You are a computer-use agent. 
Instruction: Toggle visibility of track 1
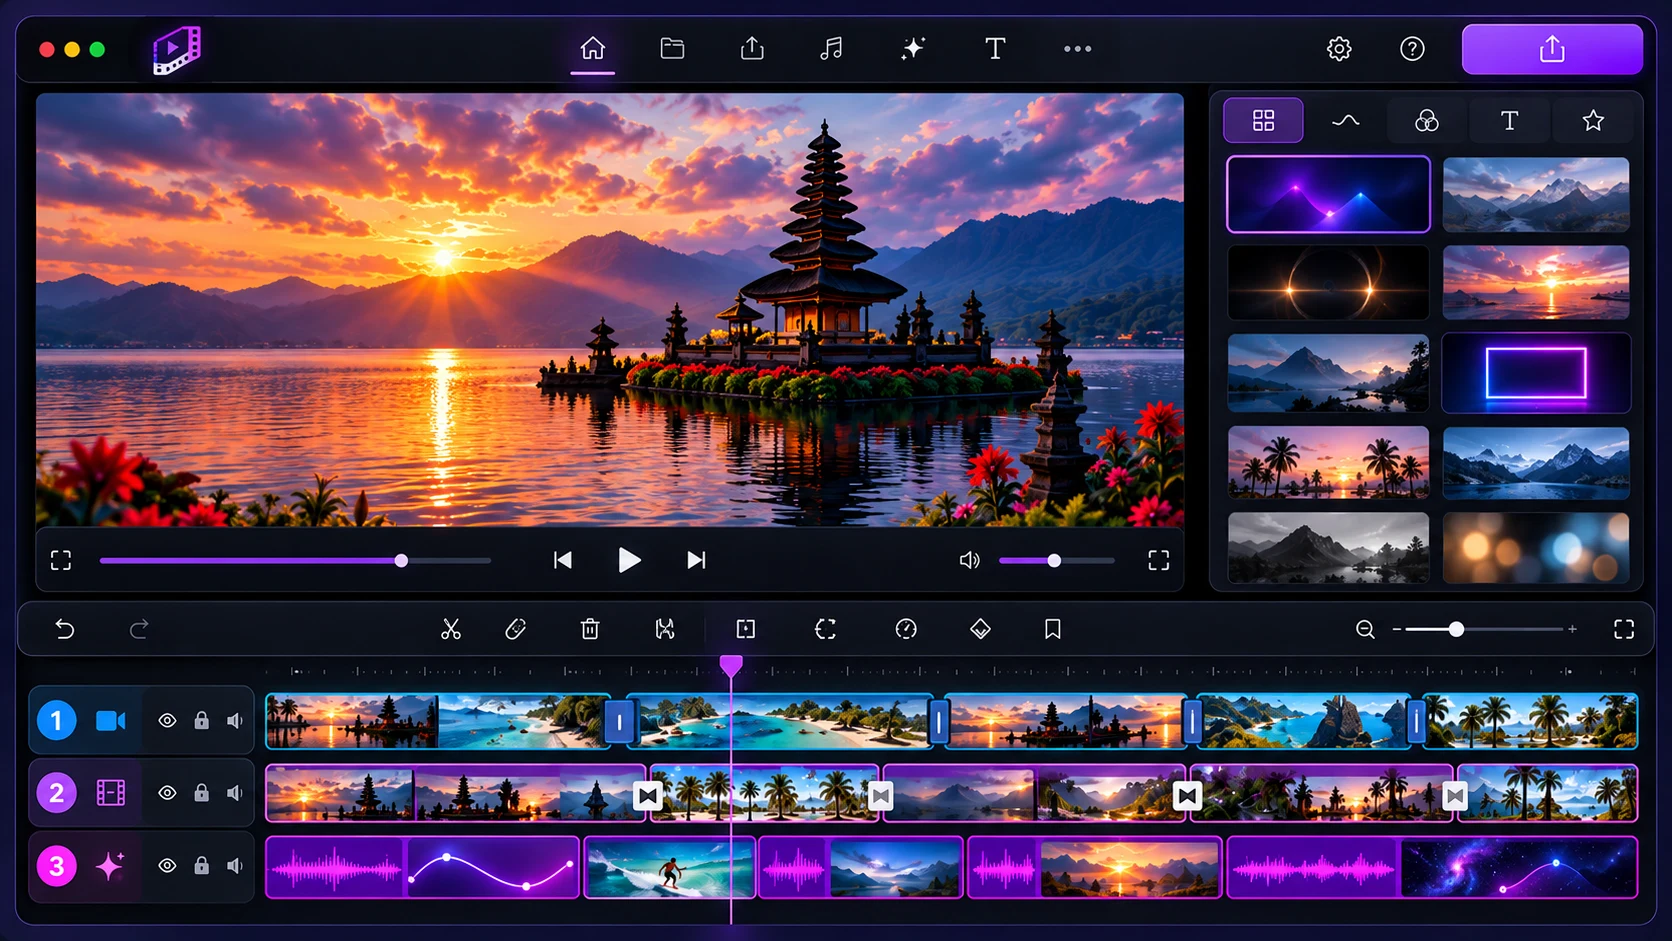(167, 720)
